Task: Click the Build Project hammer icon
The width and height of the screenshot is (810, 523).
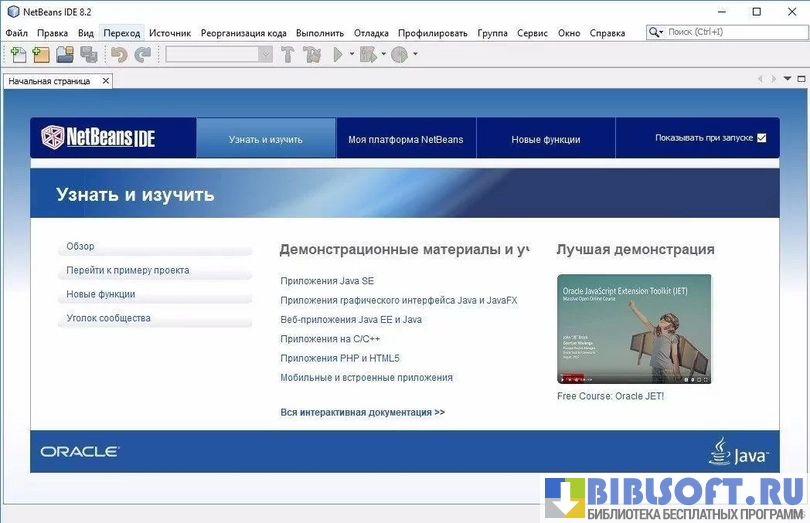Action: tap(288, 55)
